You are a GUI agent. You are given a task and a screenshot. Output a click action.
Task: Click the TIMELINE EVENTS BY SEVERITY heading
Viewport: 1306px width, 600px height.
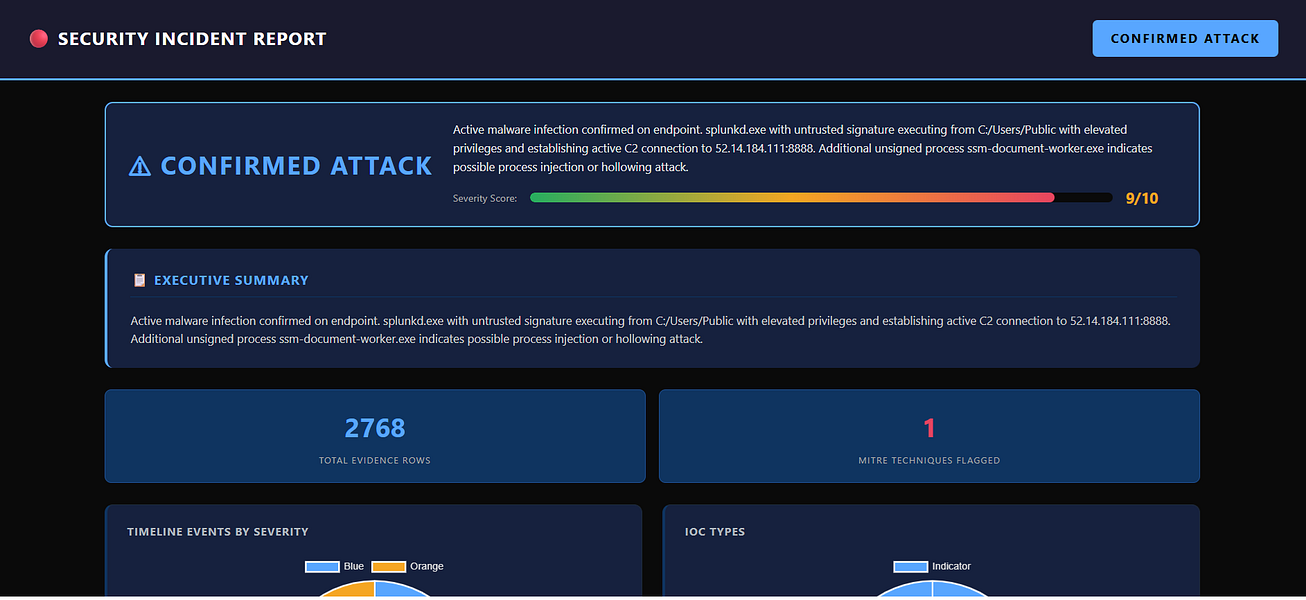point(218,532)
